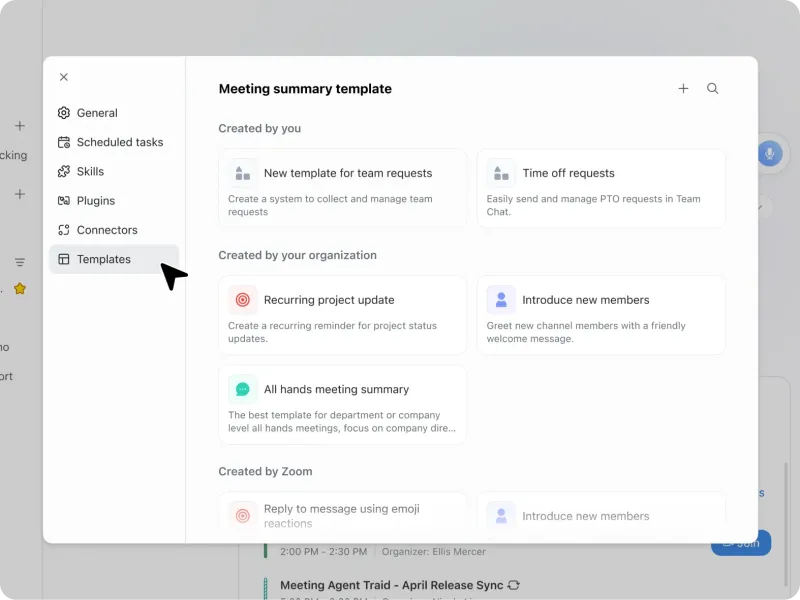Switch to the Connectors section
Image resolution: width=800 pixels, height=600 pixels.
tap(114, 230)
